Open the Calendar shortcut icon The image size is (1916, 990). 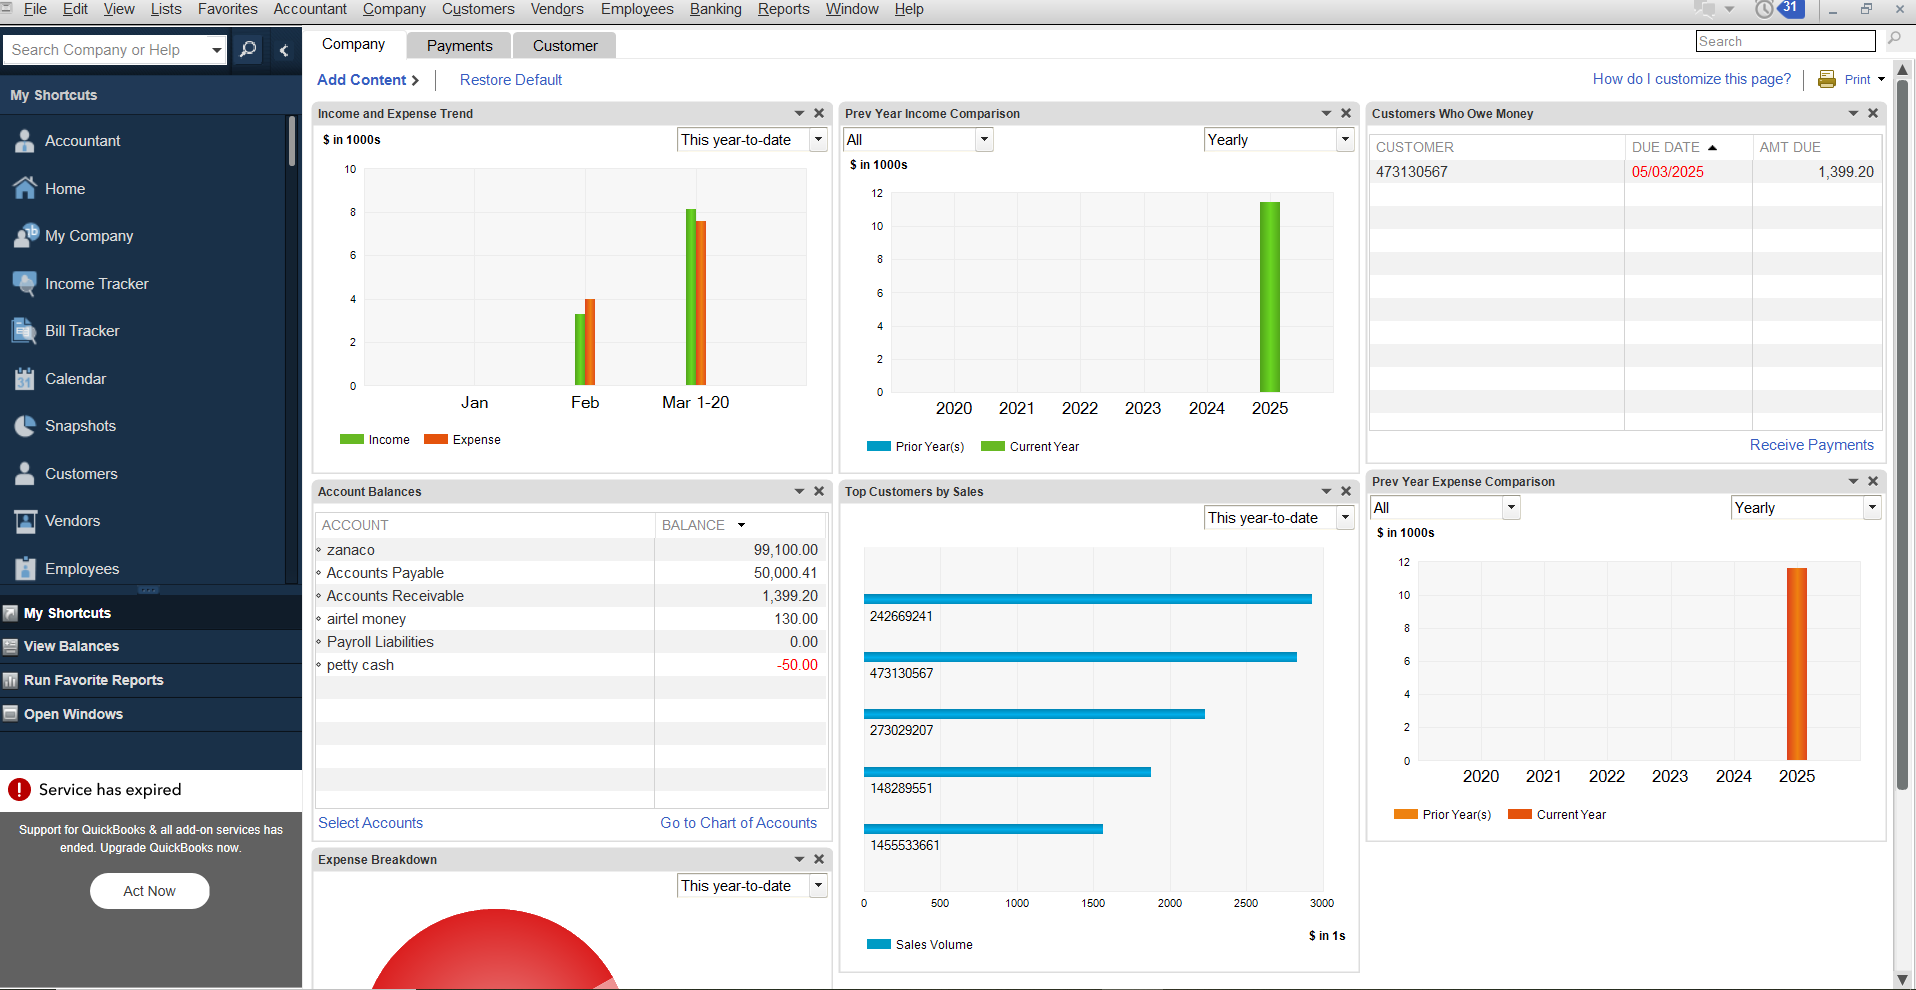tap(25, 379)
